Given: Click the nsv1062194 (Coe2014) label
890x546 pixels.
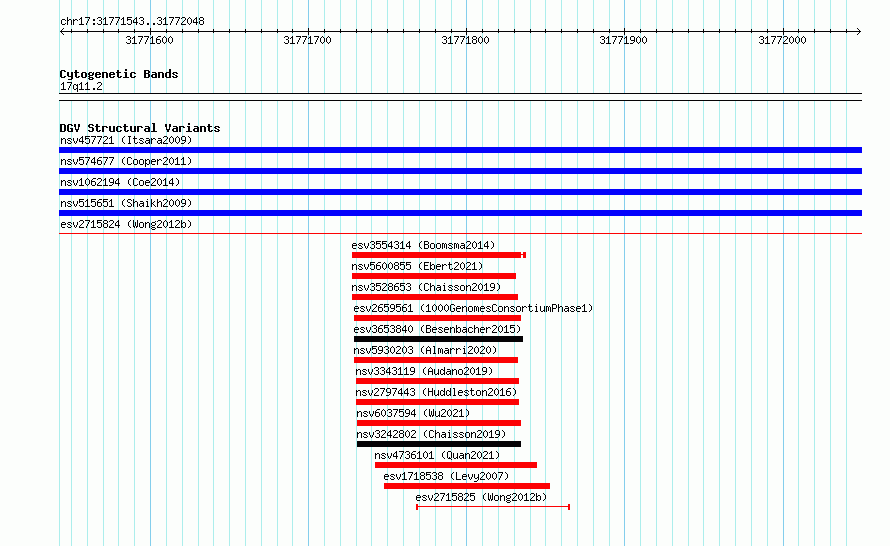Looking at the screenshot, I should click(x=120, y=182).
